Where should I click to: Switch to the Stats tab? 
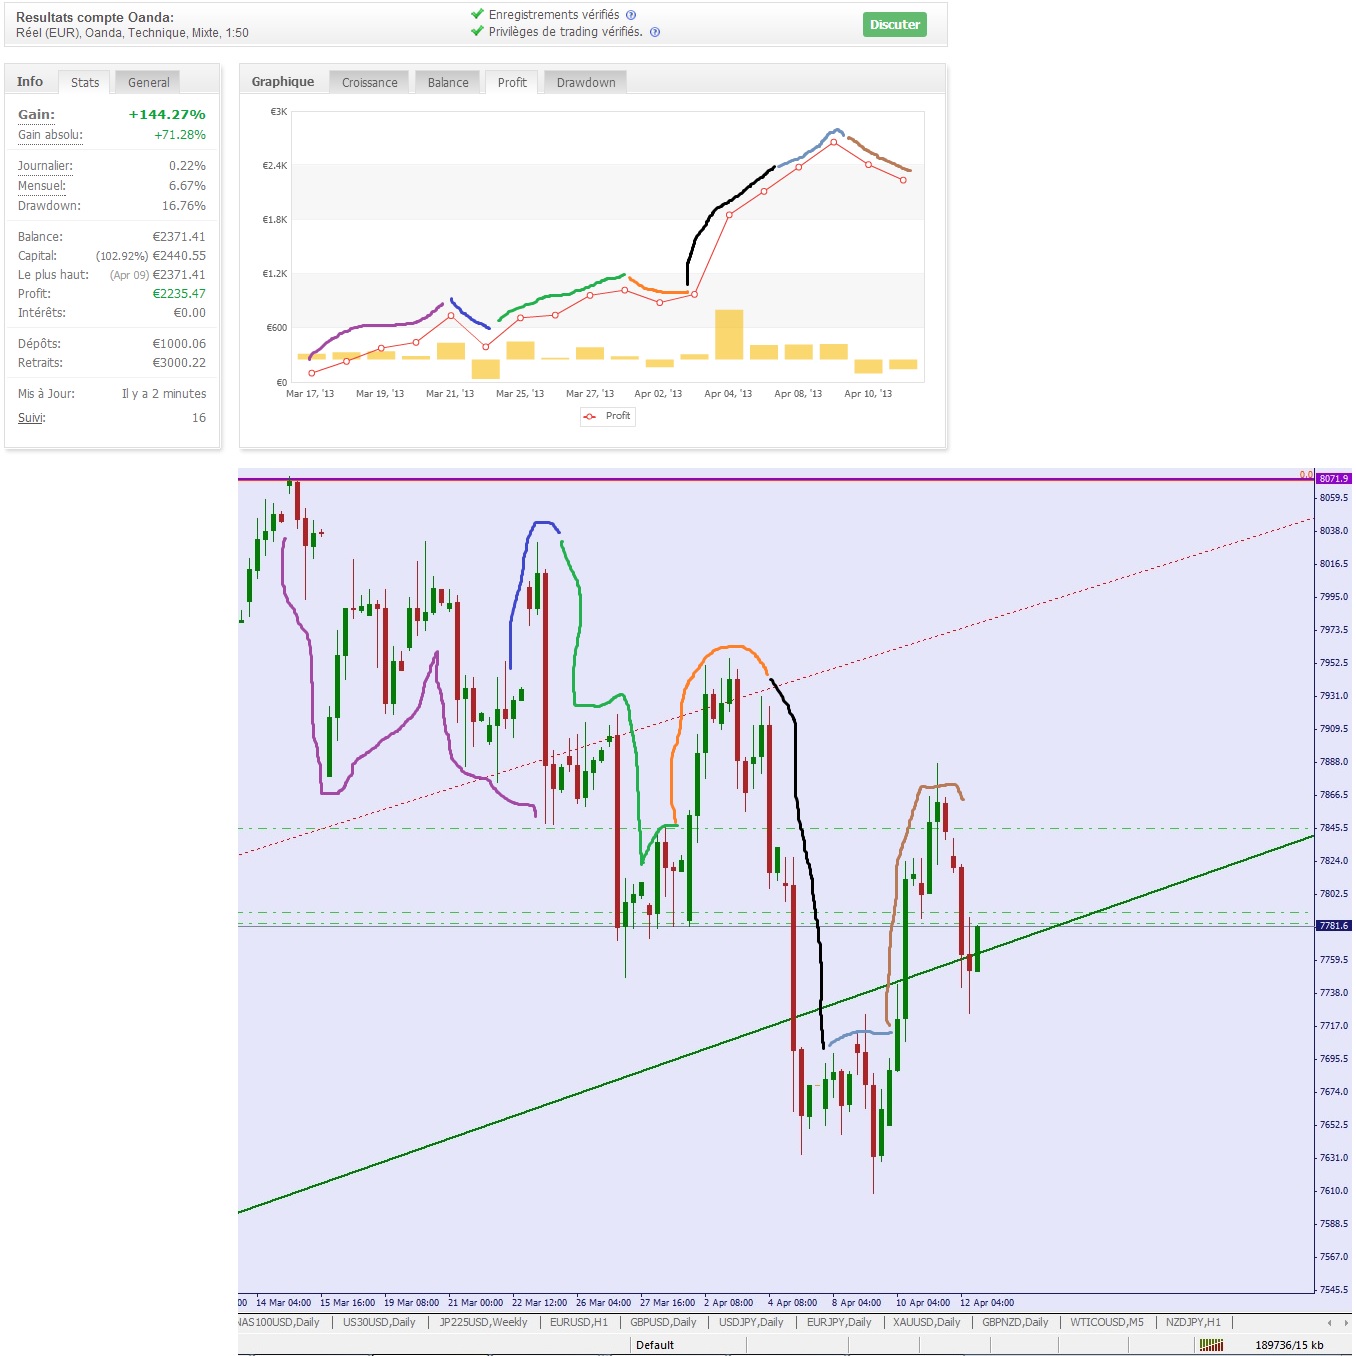[x=85, y=82]
